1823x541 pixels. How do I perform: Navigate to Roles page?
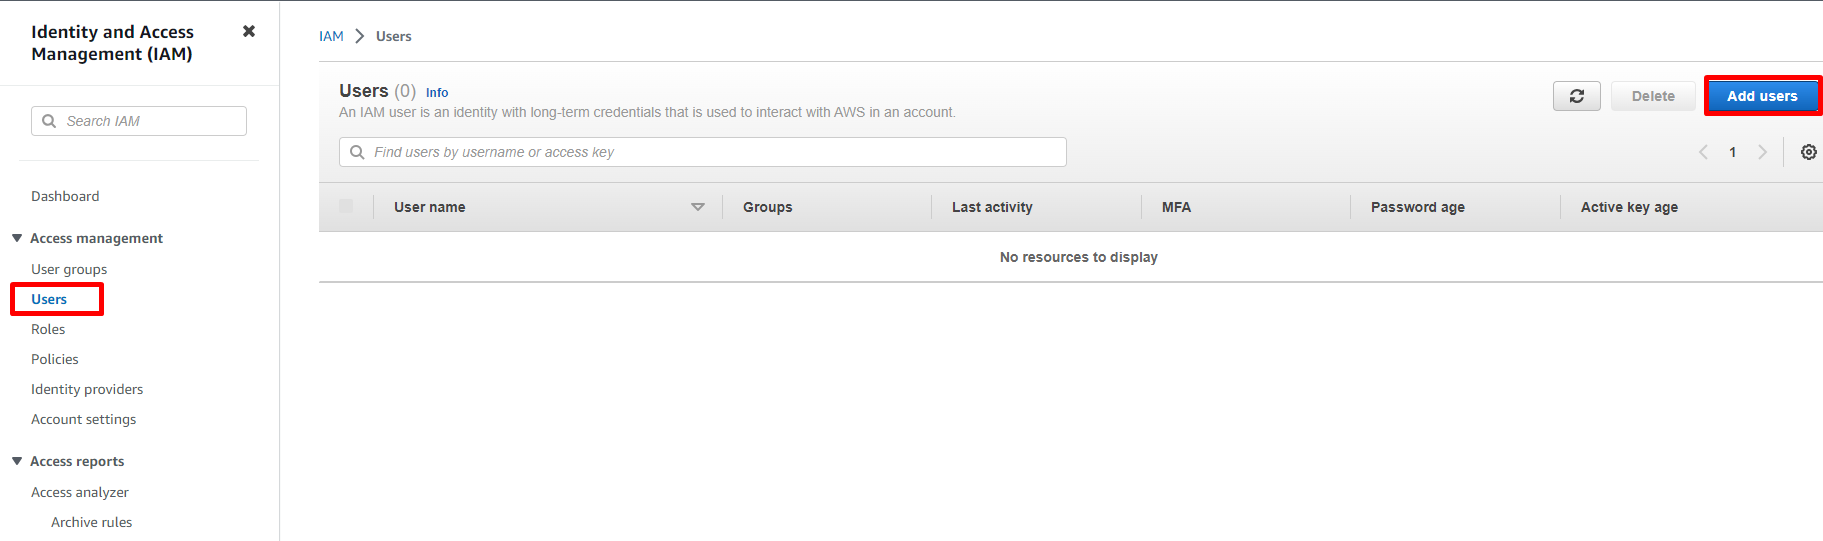(x=48, y=329)
